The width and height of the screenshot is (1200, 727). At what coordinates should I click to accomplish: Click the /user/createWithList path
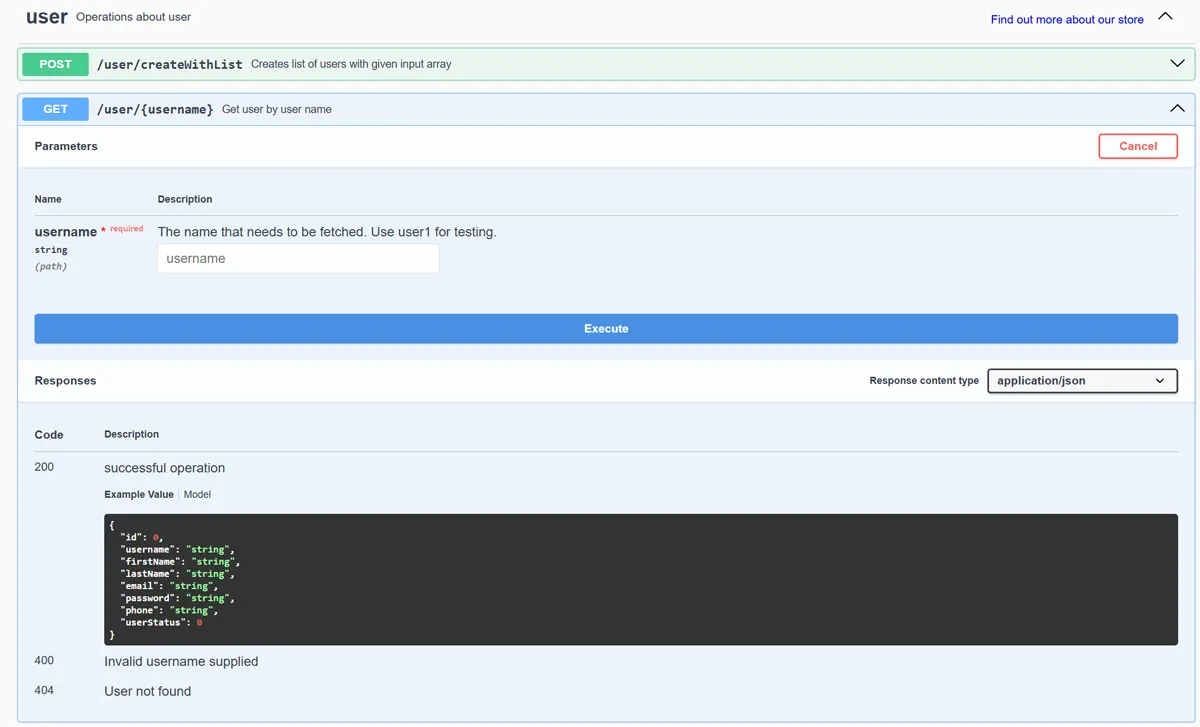pyautogui.click(x=170, y=64)
